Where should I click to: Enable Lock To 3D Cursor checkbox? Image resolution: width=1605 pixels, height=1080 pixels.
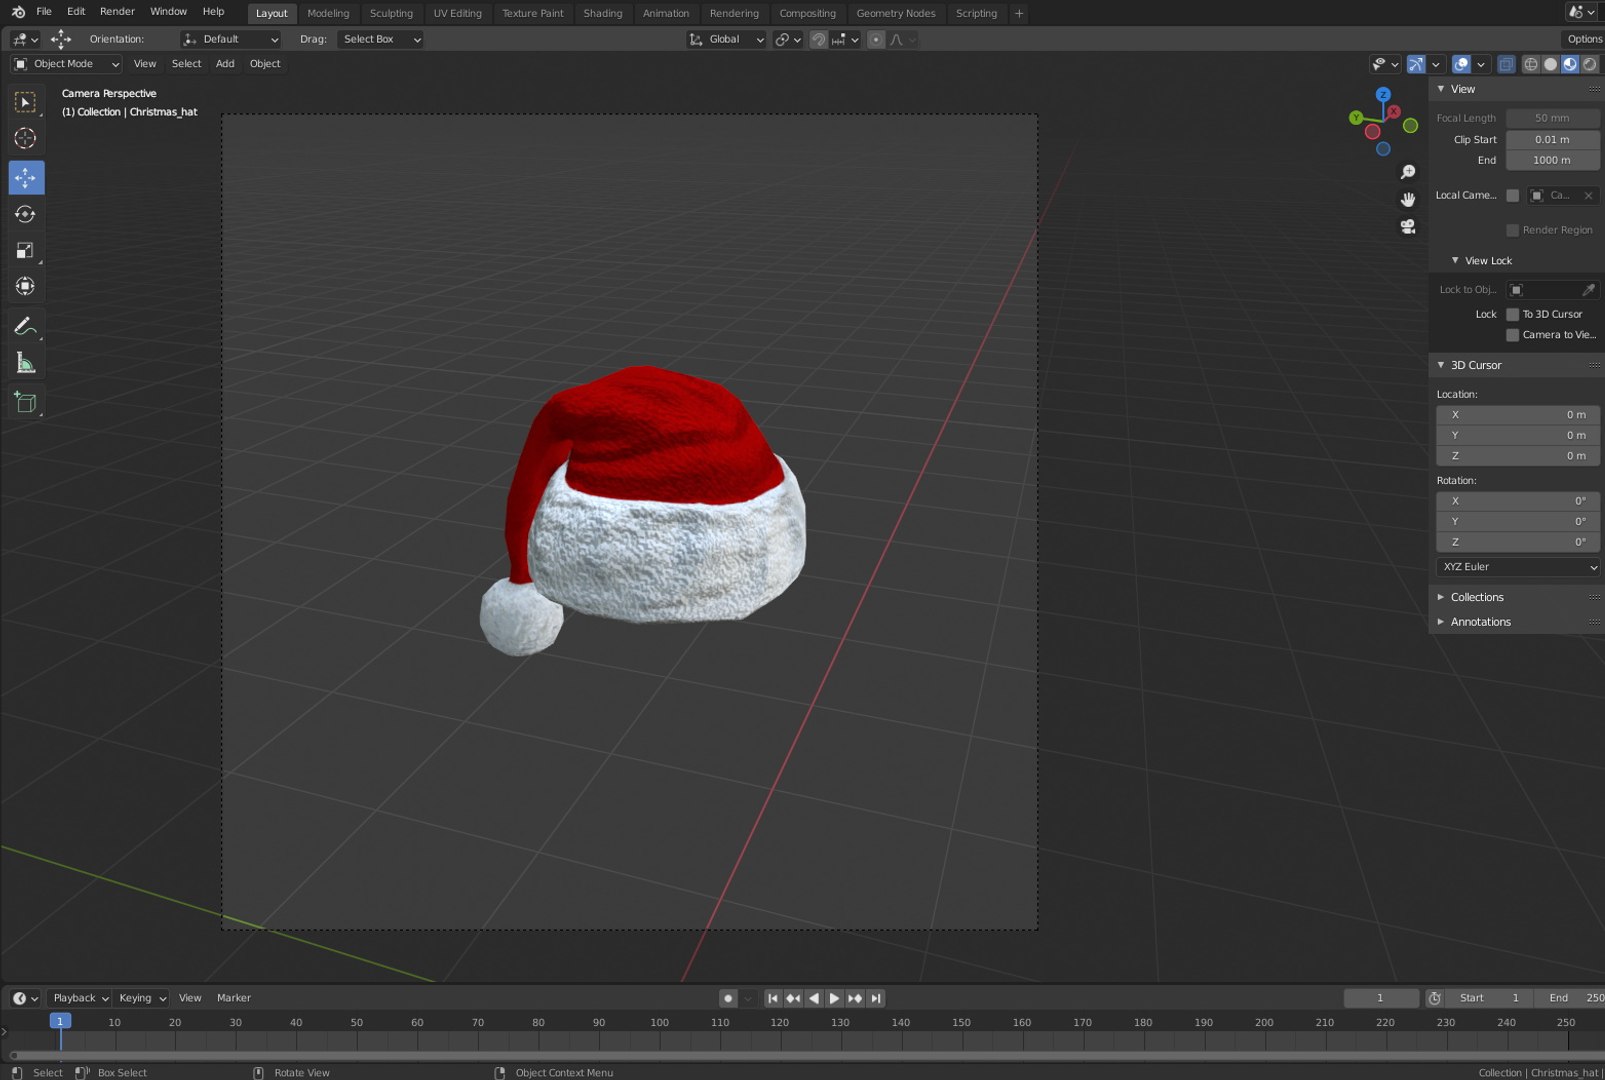click(1512, 314)
